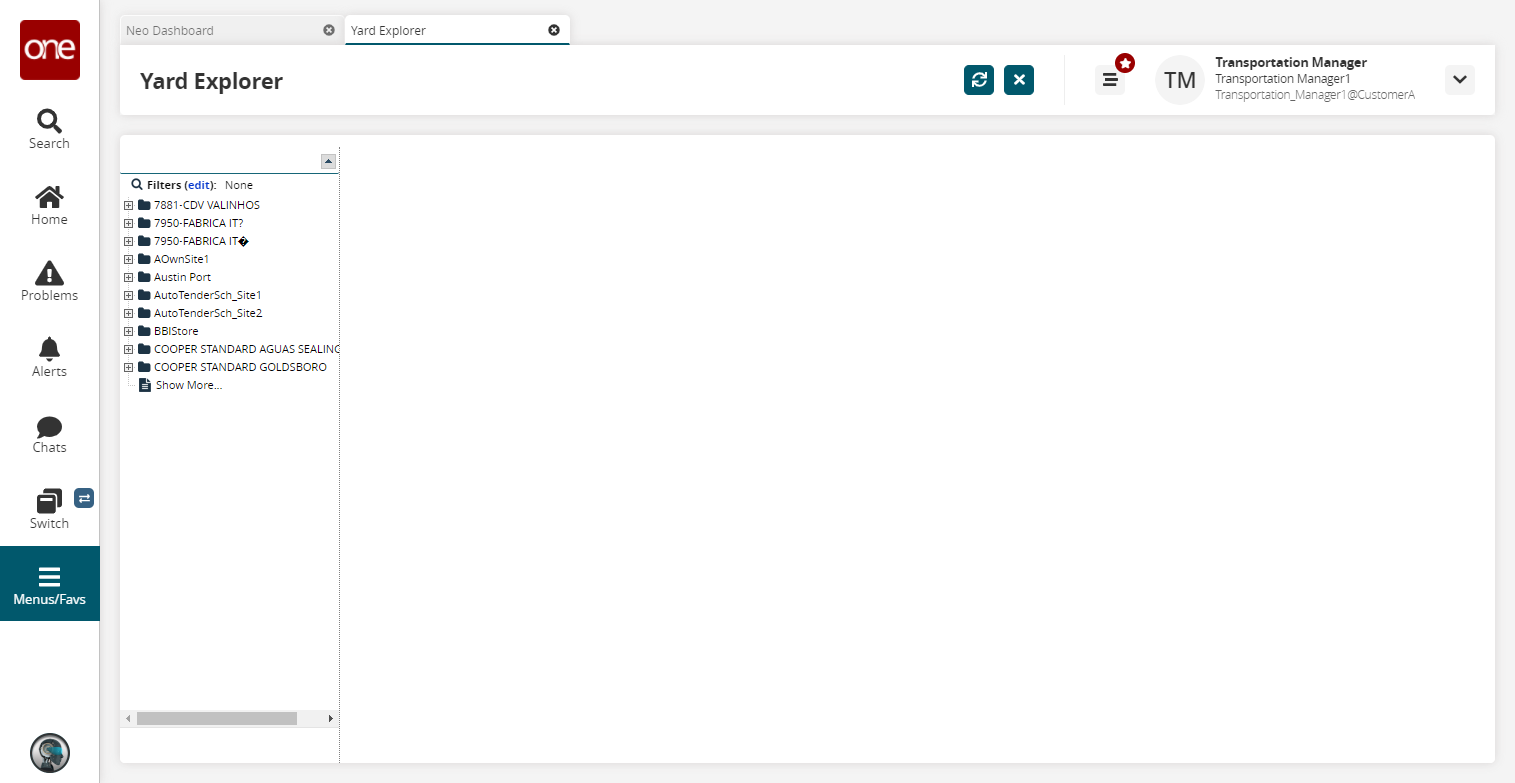The image size is (1515, 783).
Task: Select the AutoTenderSch_Site2 site
Action: (x=208, y=313)
